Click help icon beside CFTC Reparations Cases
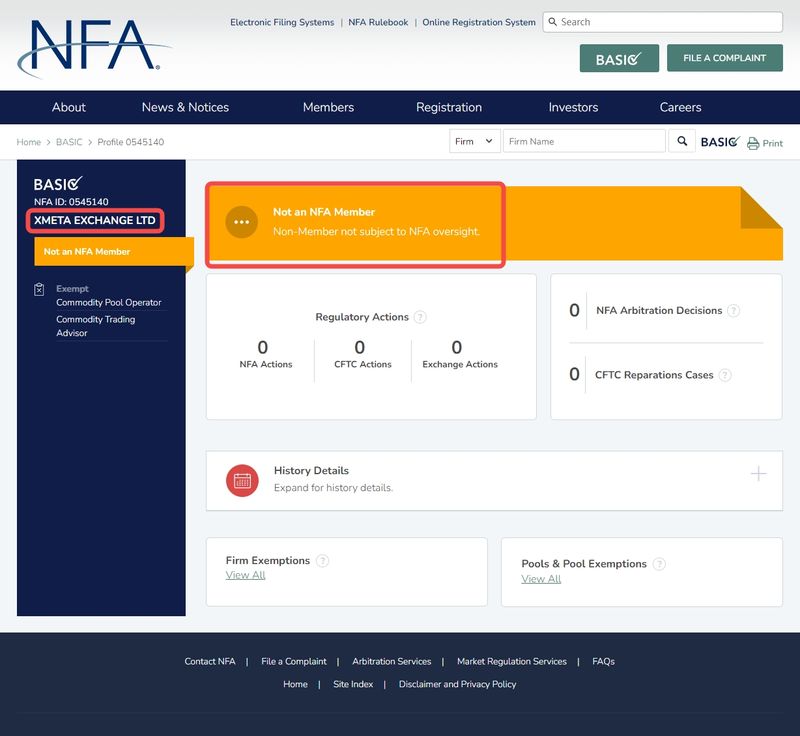Viewport: 800px width, 736px height. (x=725, y=375)
